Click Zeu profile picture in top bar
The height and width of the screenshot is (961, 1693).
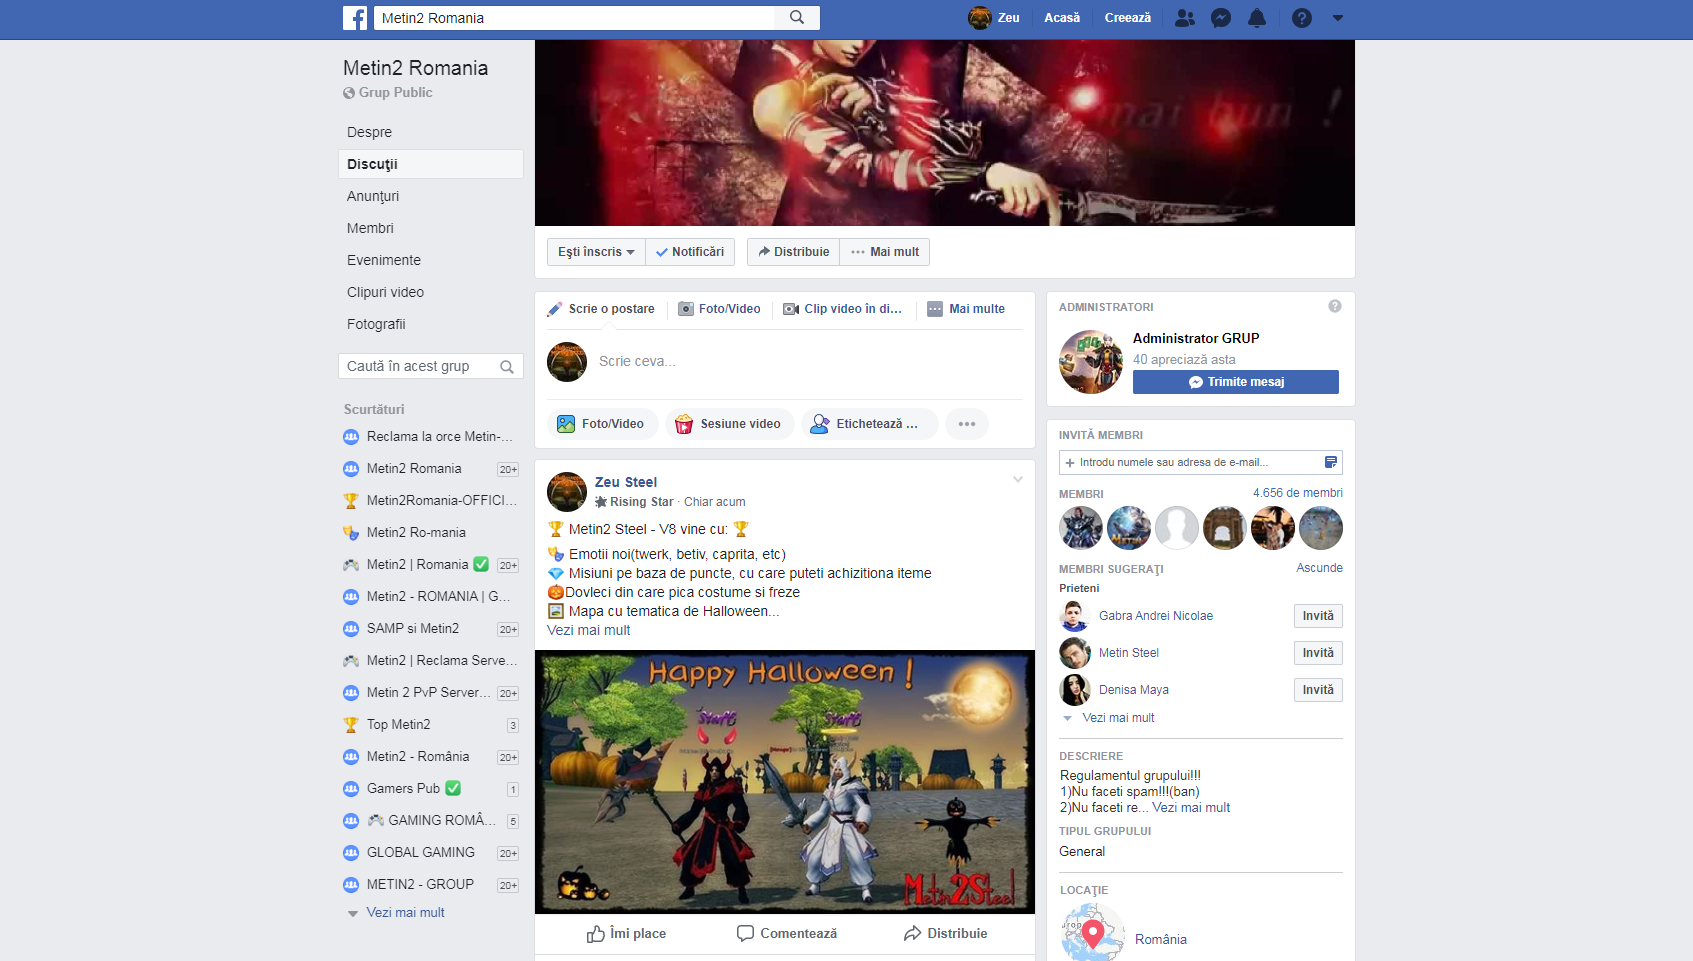point(980,18)
